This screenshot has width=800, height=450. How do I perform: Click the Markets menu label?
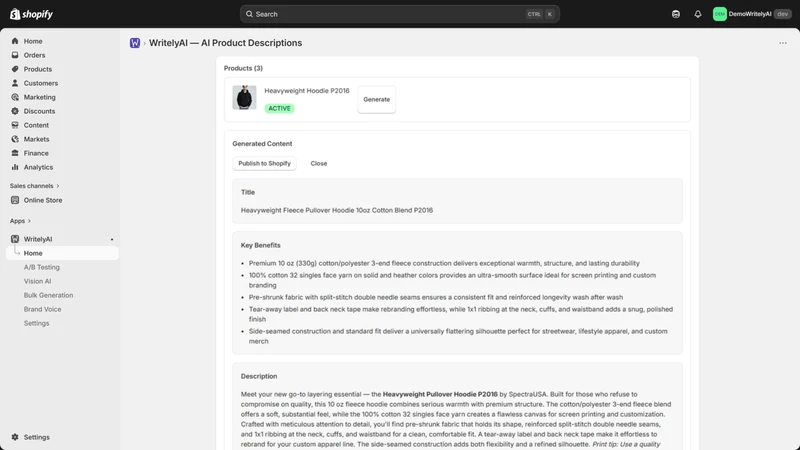click(x=36, y=139)
